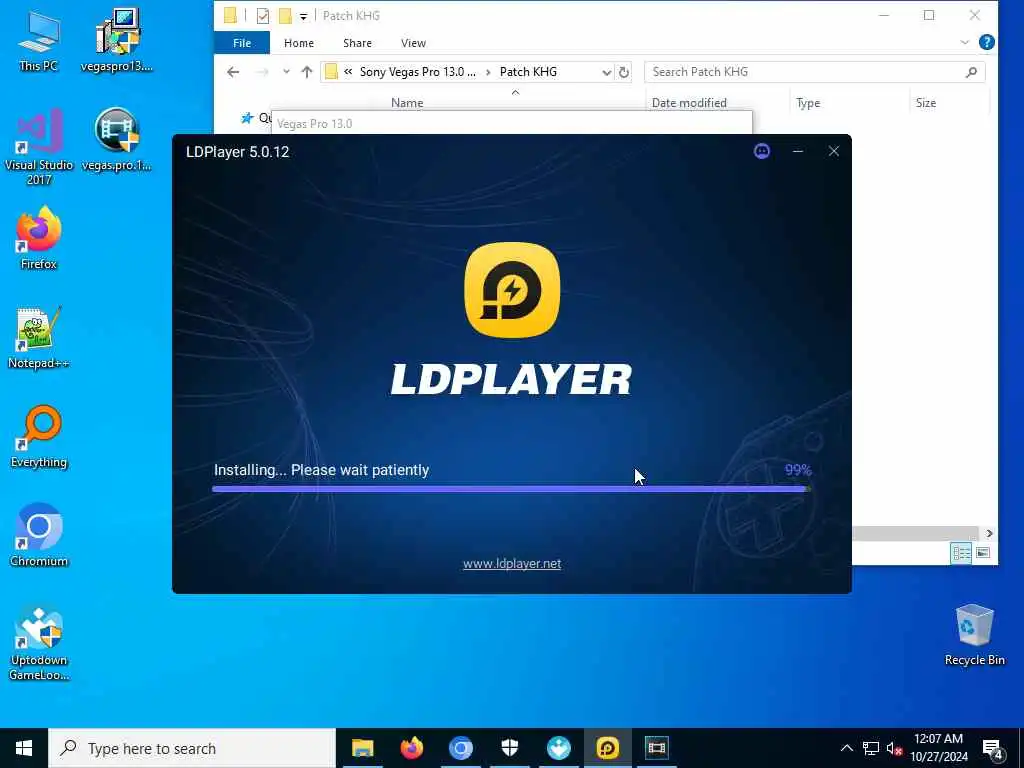This screenshot has width=1024, height=768.
Task: Expand the address bar history dropdown
Action: [606, 72]
